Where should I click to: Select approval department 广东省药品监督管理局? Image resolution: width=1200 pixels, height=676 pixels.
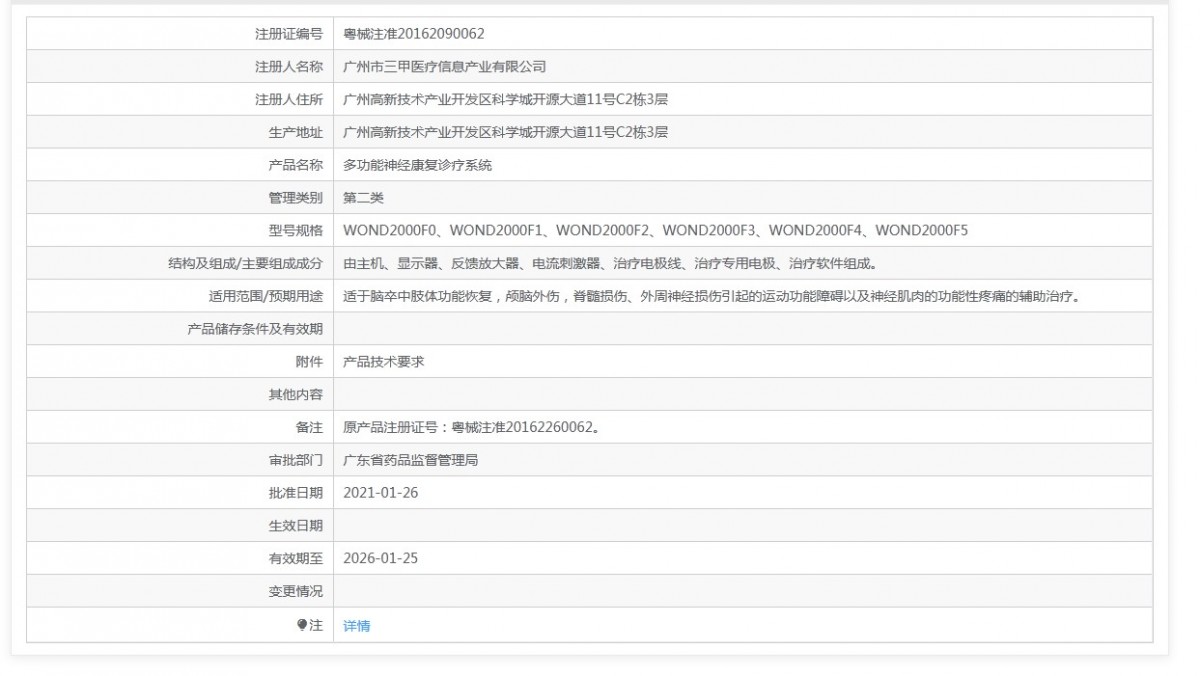pyautogui.click(x=410, y=461)
